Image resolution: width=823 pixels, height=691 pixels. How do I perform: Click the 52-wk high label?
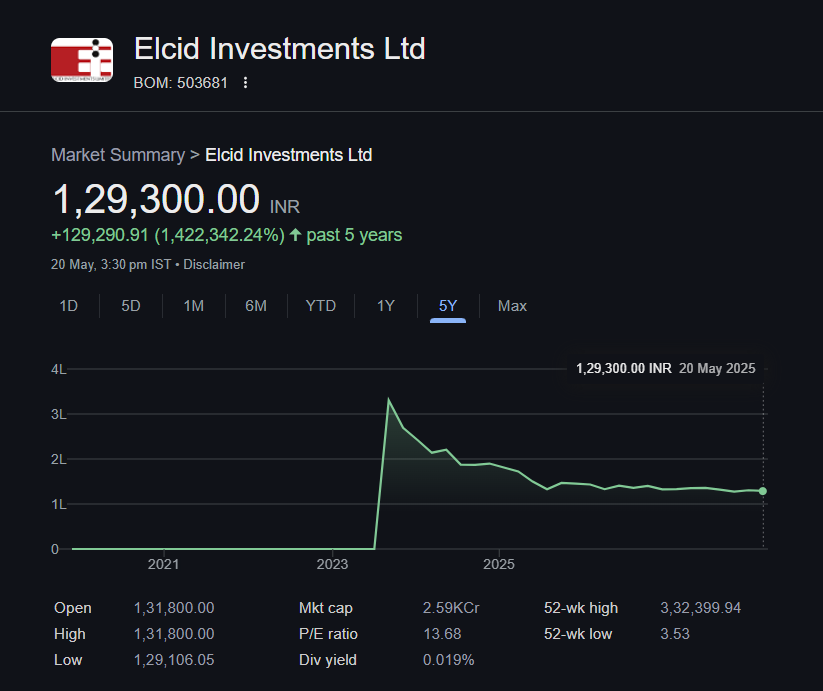(x=581, y=608)
